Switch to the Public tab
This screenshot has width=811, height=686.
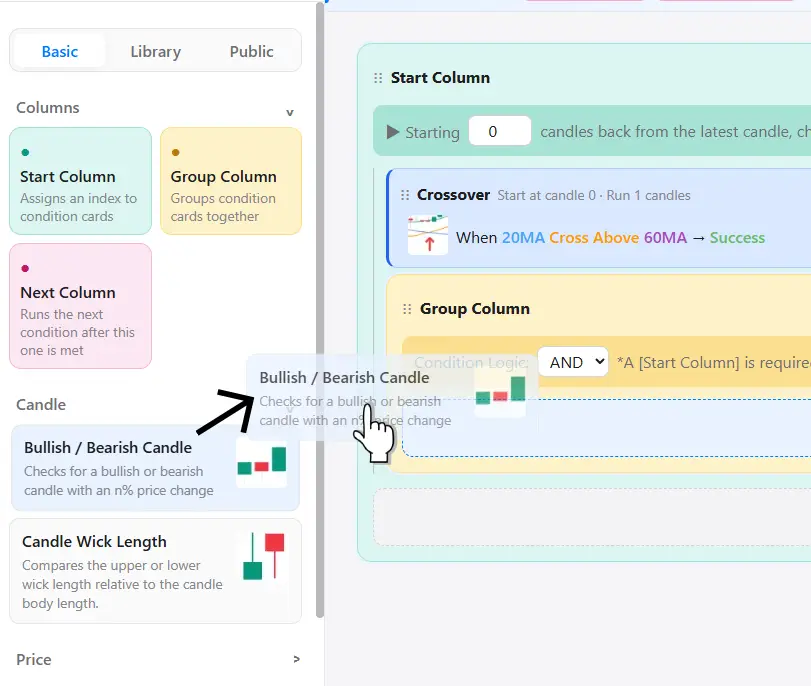pos(251,51)
